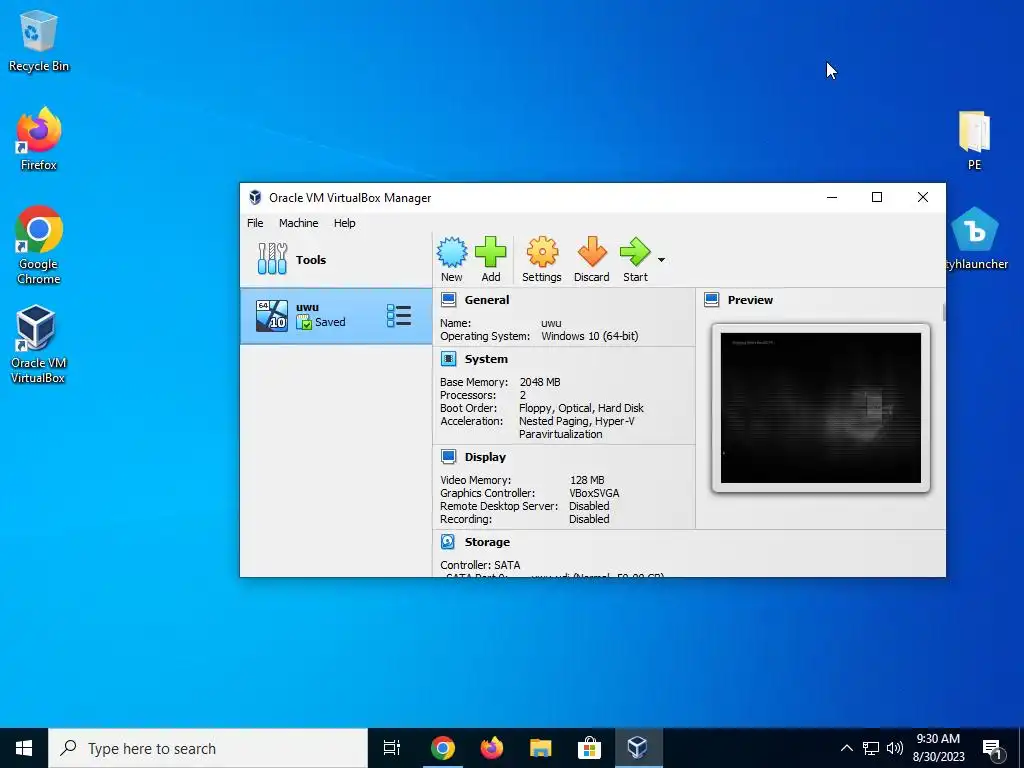Click the taskbar search box
This screenshot has width=1024, height=768.
point(208,748)
